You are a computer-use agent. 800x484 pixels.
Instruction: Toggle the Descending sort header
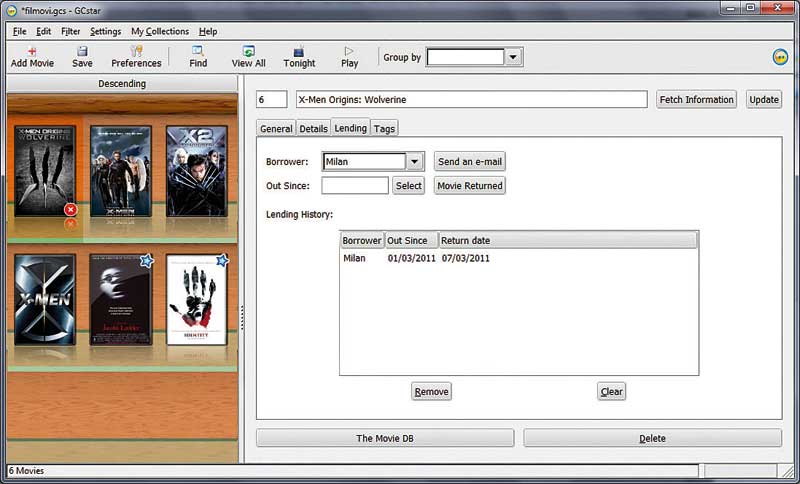[122, 84]
